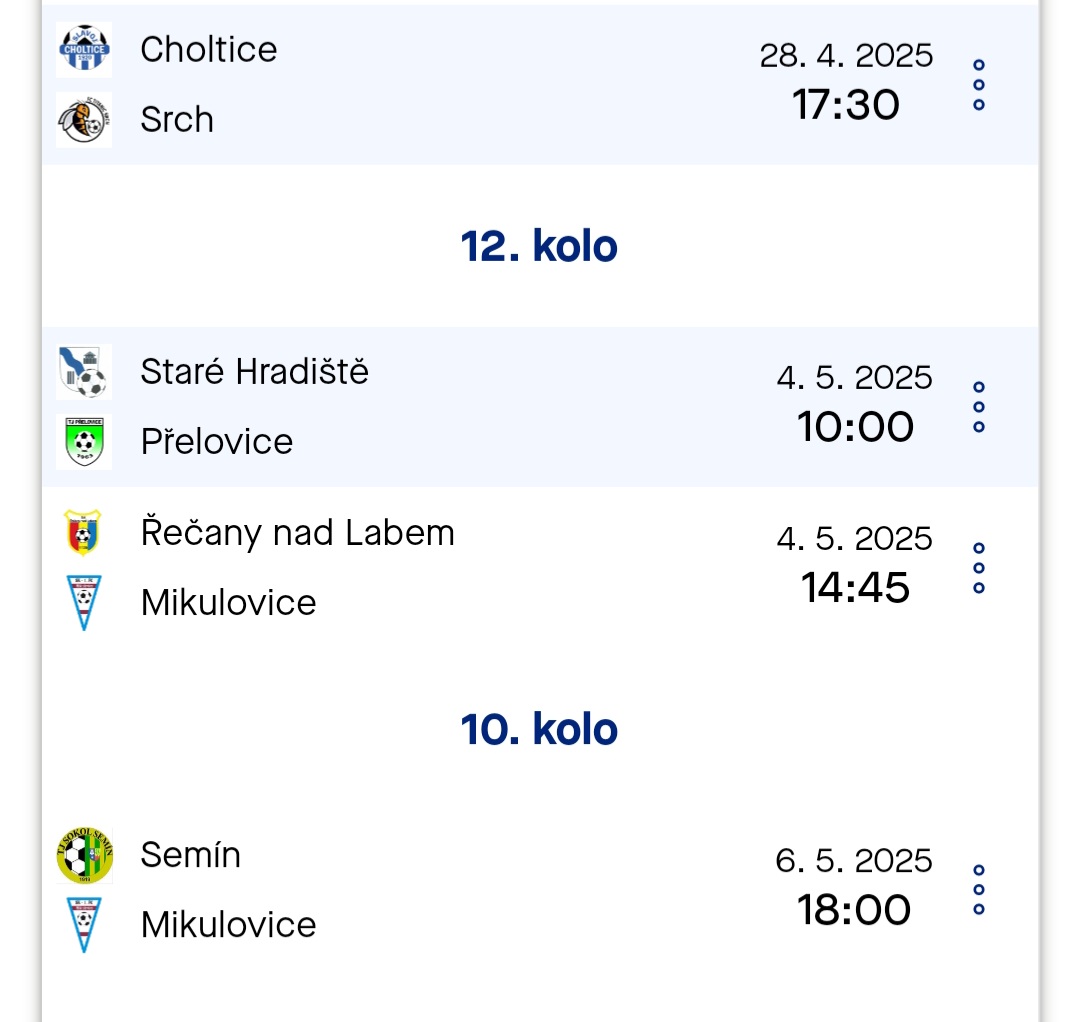
Task: Open the Semín team name link
Action: pos(191,855)
